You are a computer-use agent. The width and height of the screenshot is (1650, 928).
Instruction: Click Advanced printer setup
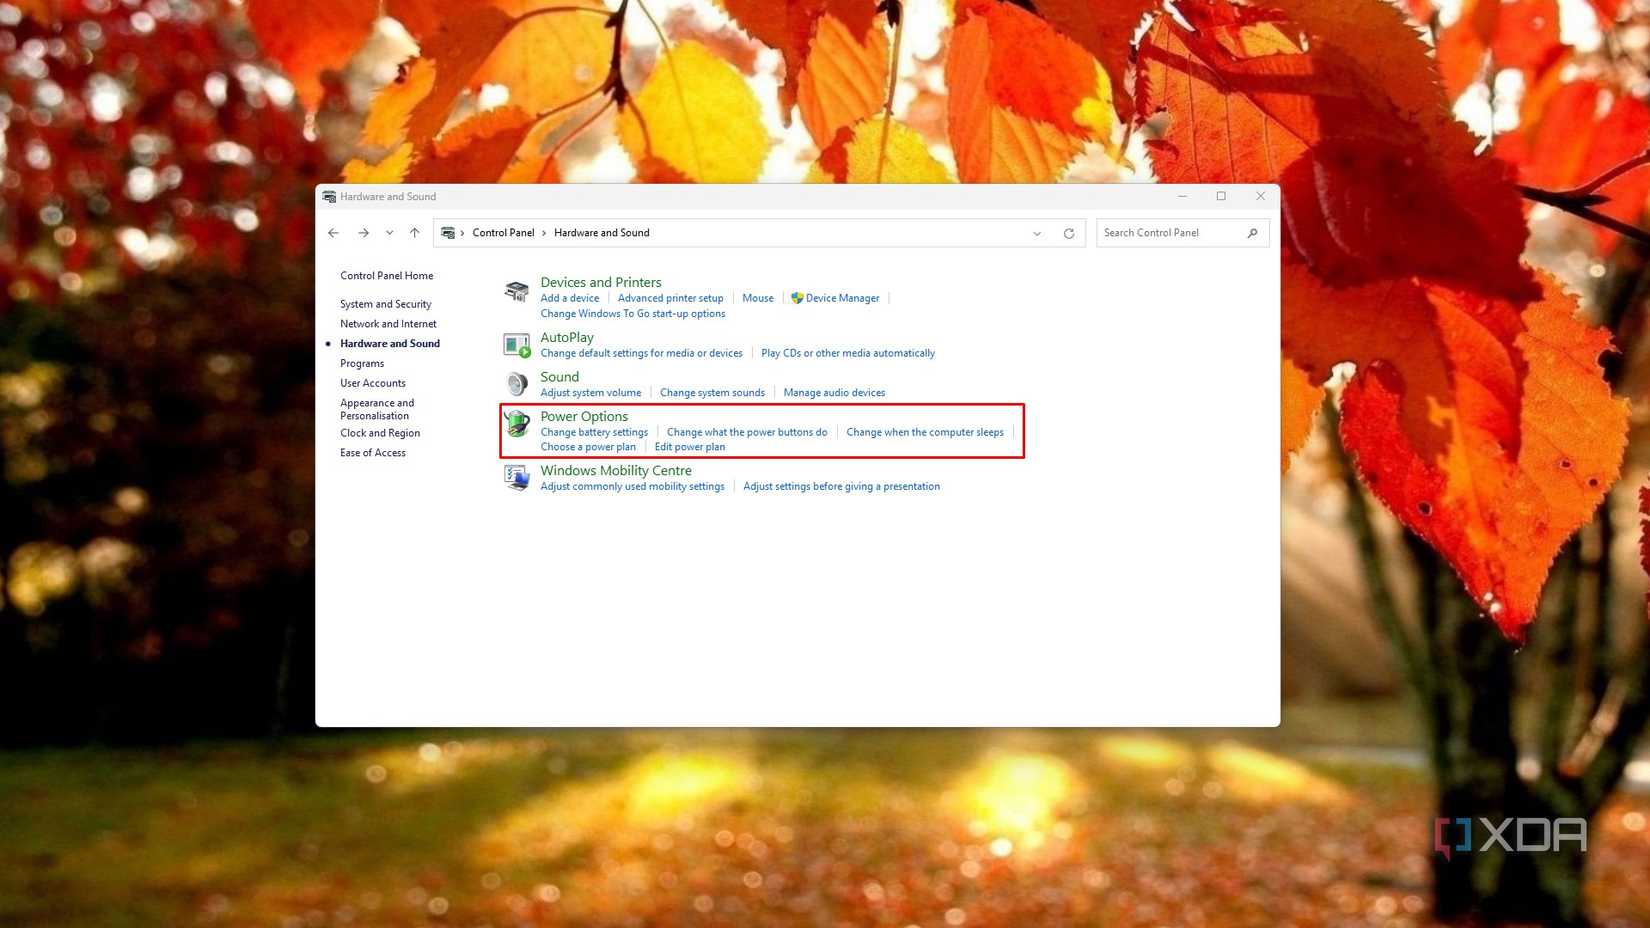pyautogui.click(x=670, y=298)
